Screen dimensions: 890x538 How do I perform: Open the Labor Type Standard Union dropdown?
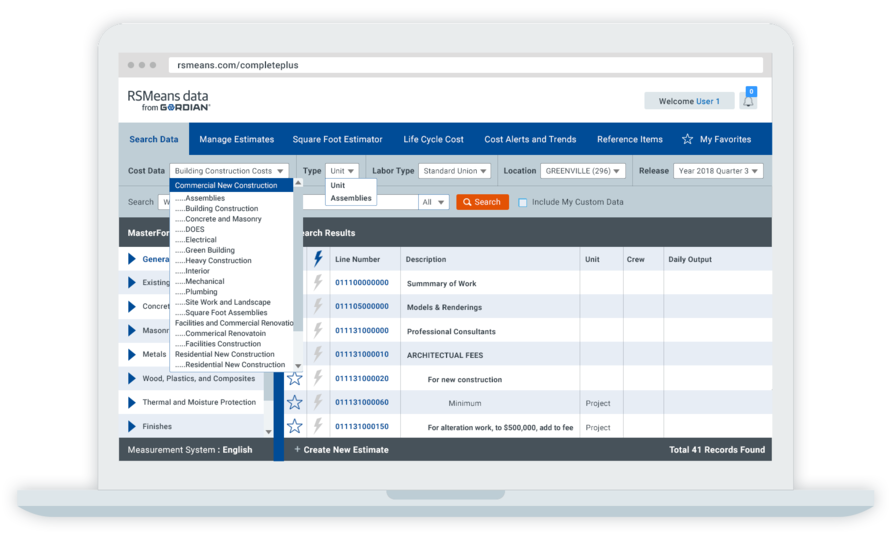coord(455,171)
